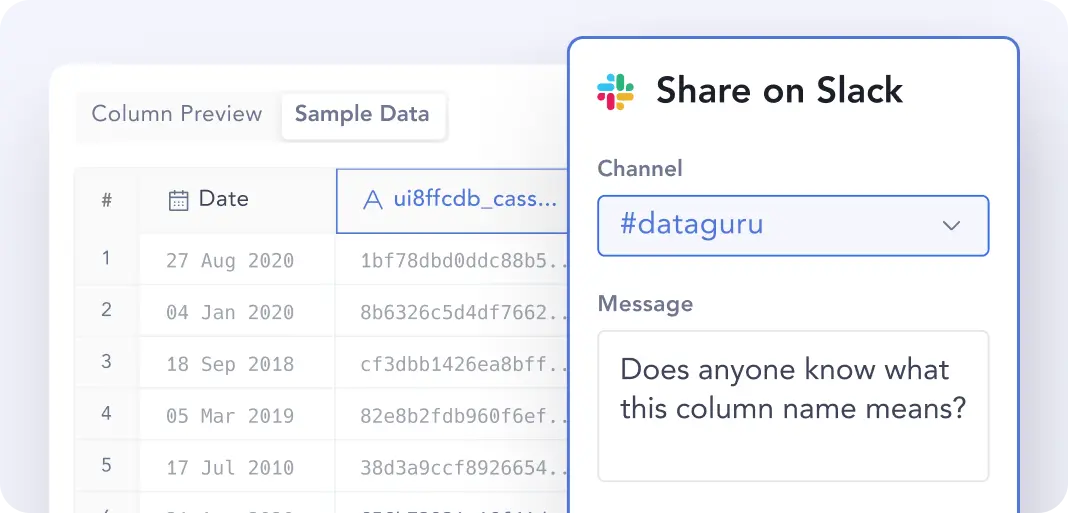The height and width of the screenshot is (513, 1068).
Task: Expand the Channel dropdown chevron
Action: 951,226
